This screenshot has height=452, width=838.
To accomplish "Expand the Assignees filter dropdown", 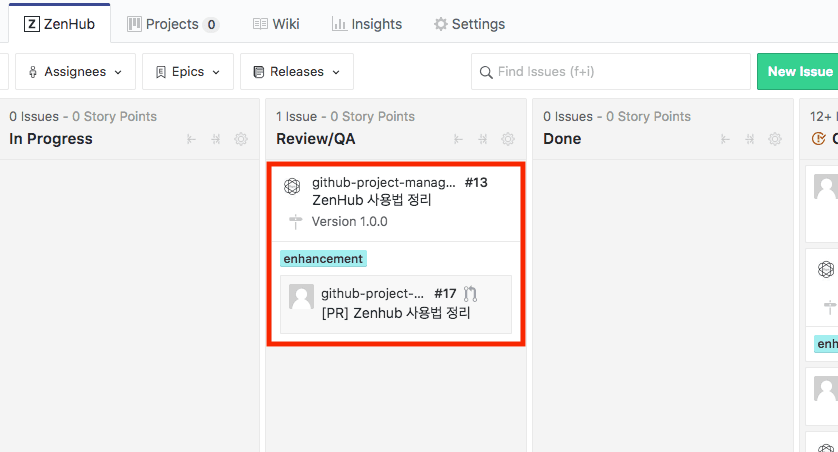I will point(75,72).
